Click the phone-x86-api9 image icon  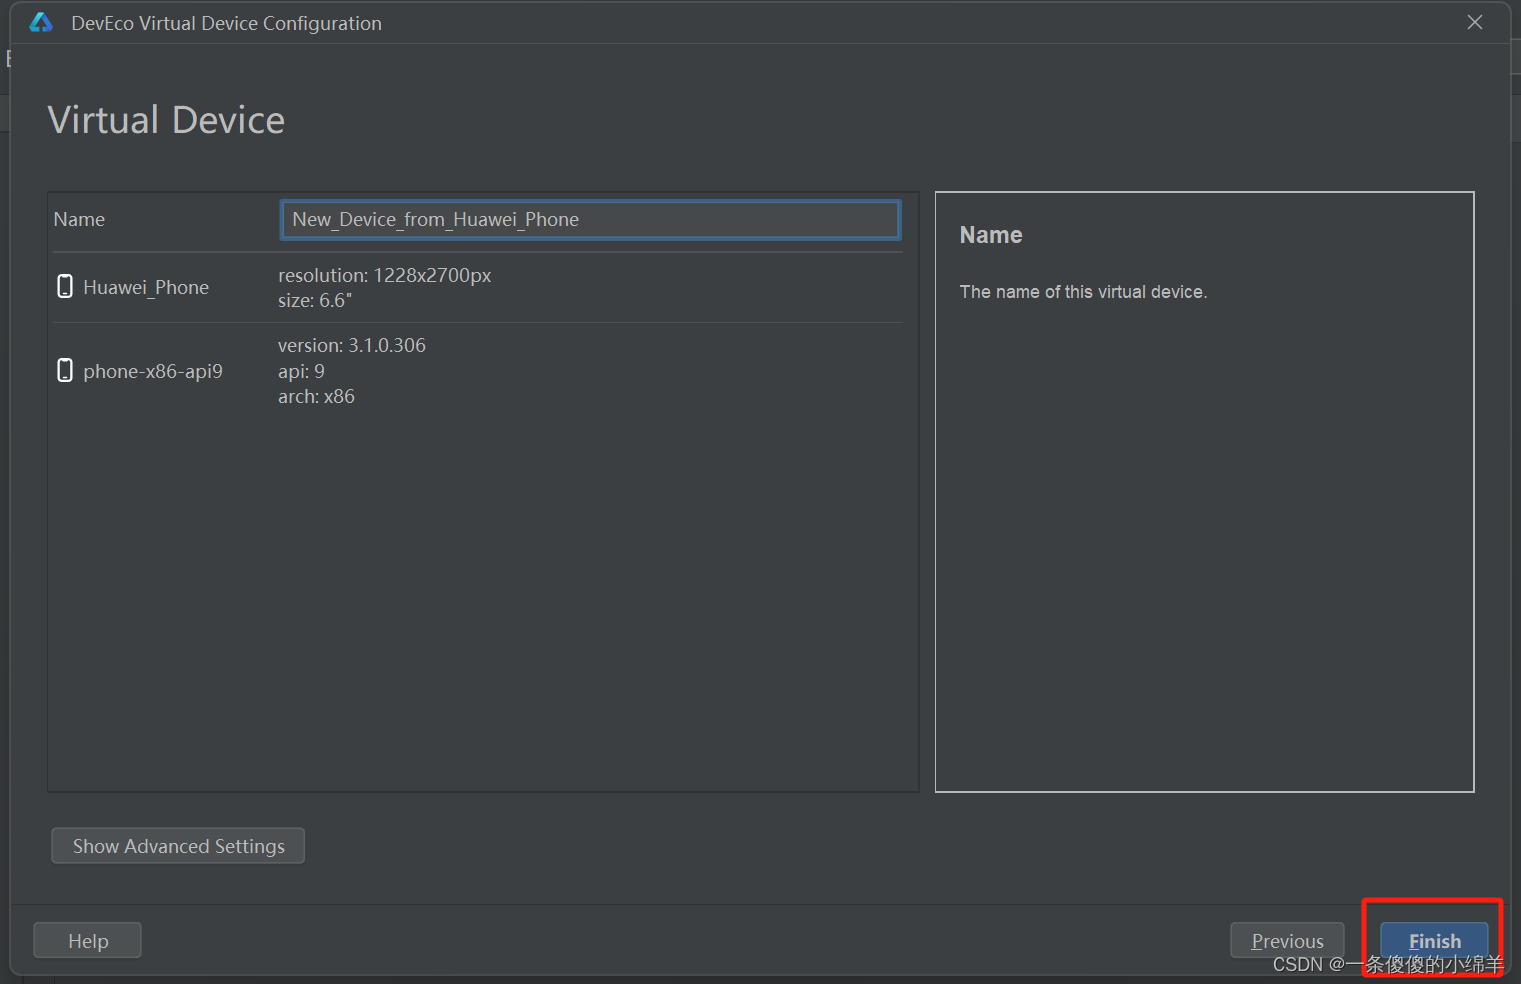click(x=65, y=371)
